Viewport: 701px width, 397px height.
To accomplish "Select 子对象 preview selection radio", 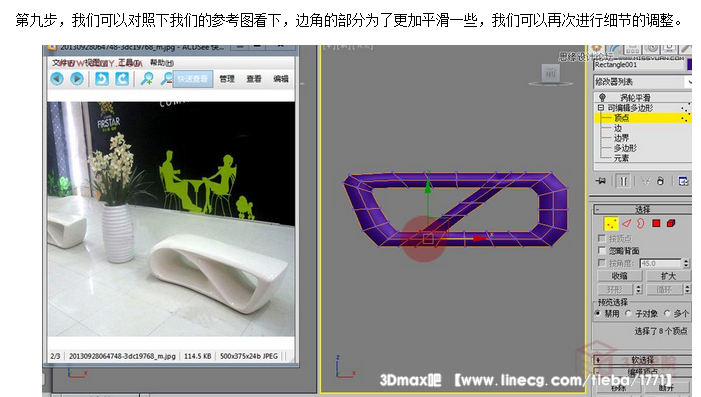I will [628, 313].
